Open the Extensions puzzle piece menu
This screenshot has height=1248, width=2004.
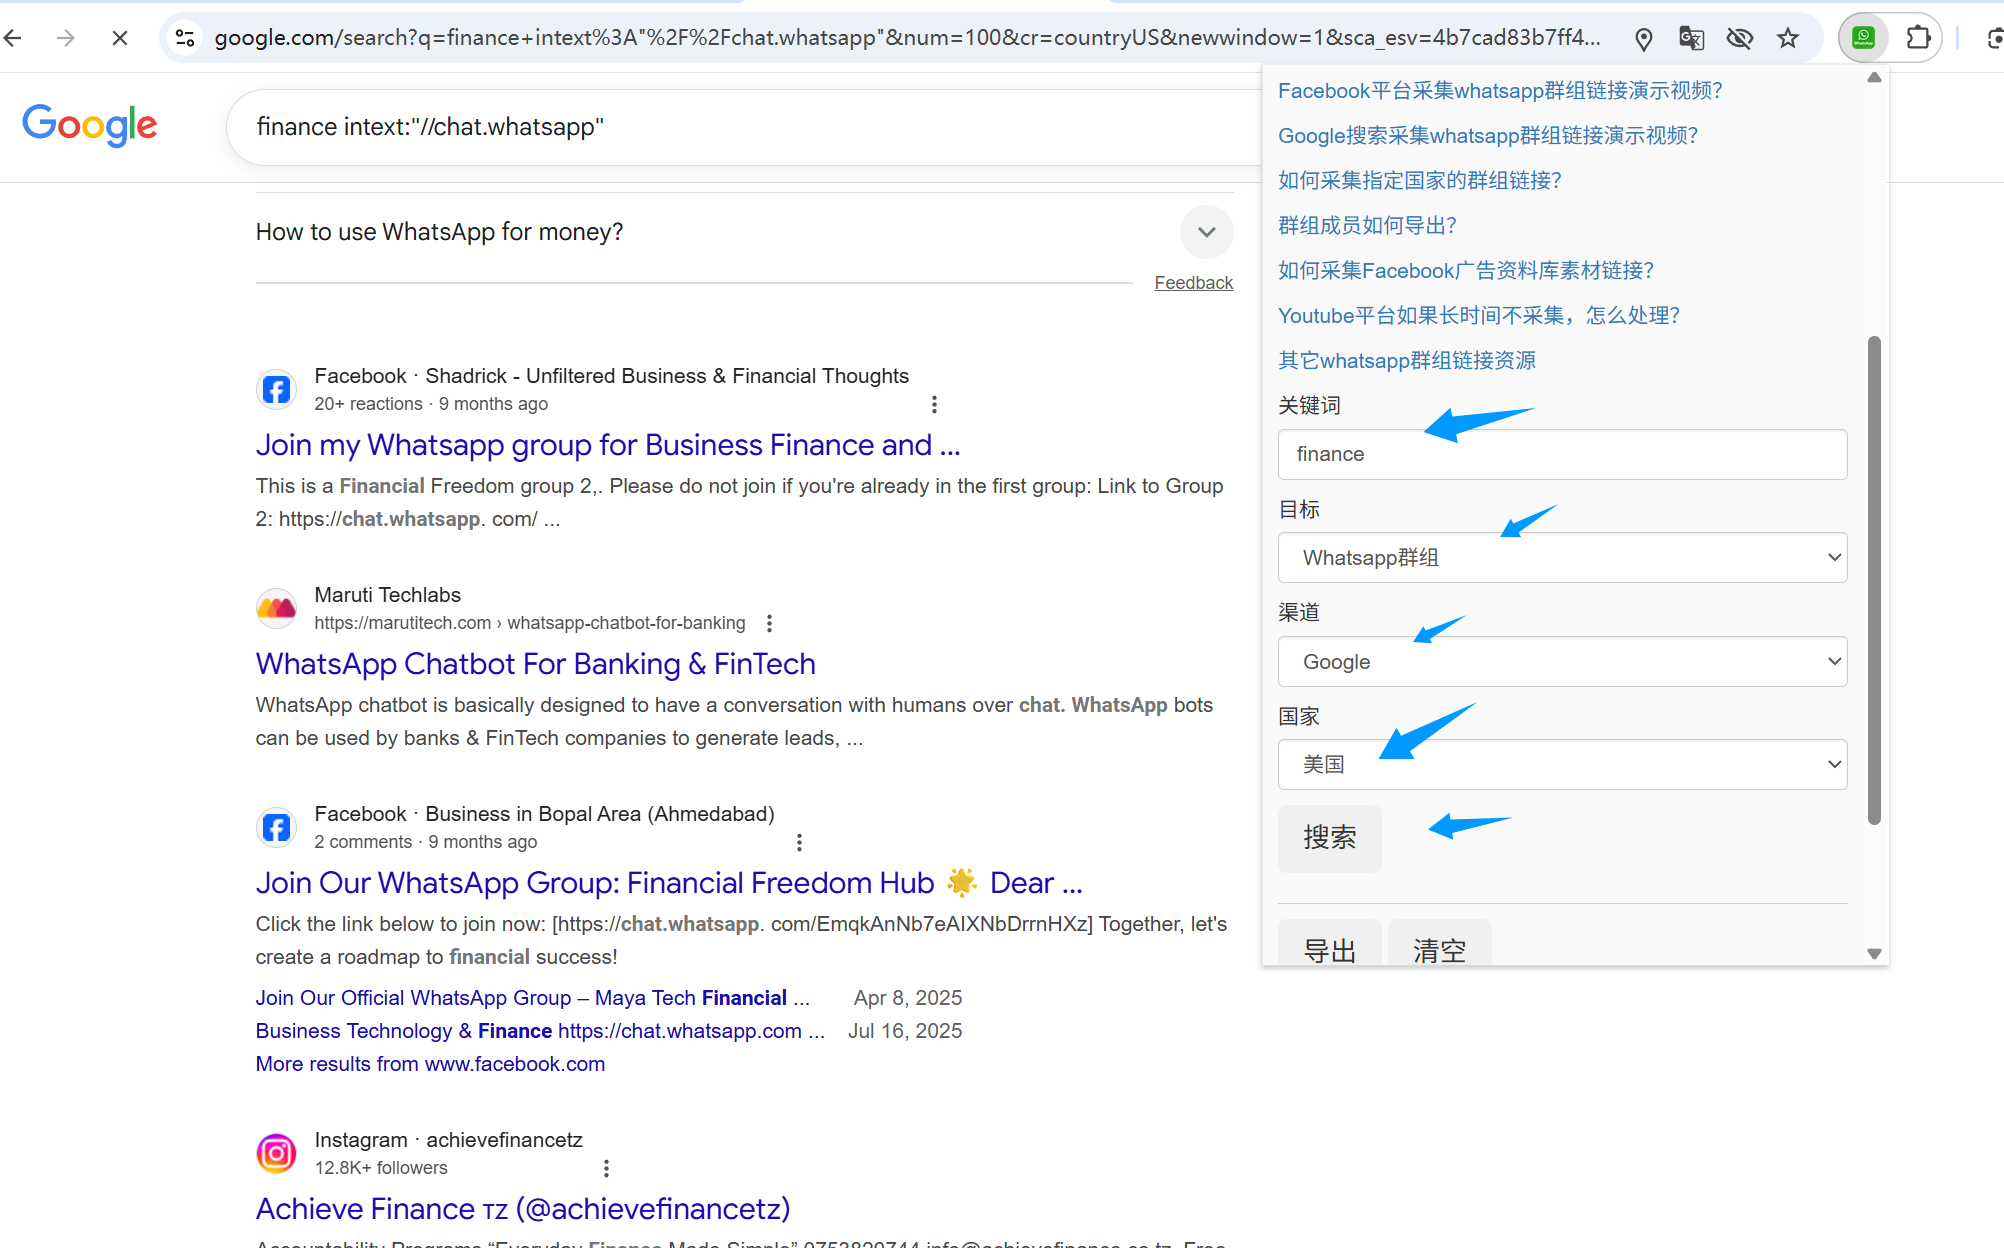[x=1917, y=38]
